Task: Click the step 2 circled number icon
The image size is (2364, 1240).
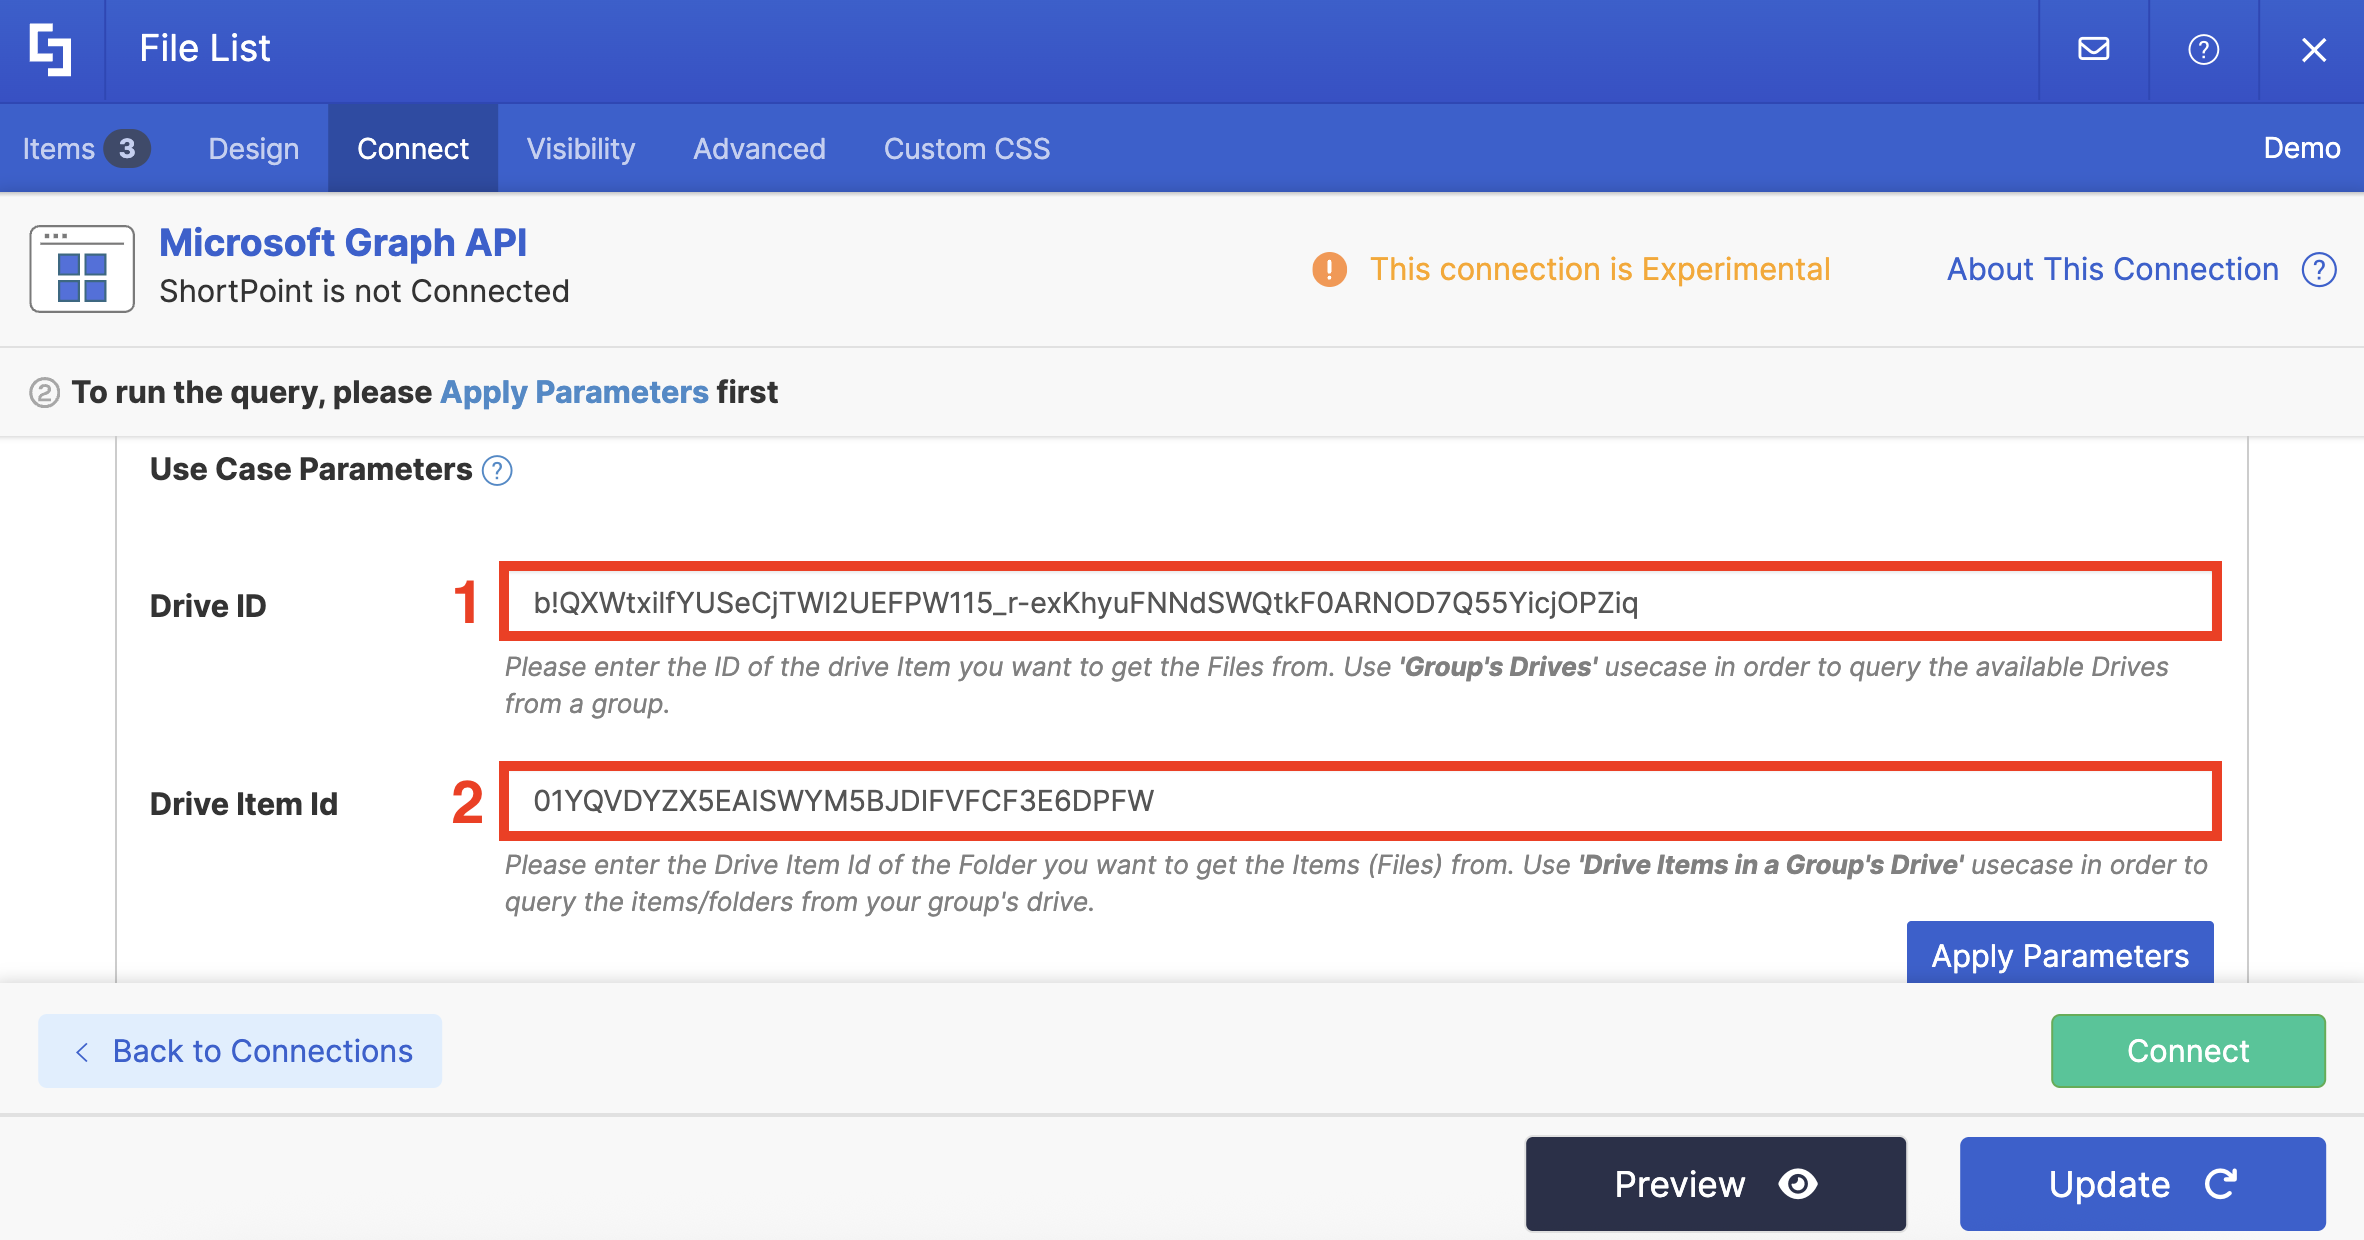Action: 44,392
